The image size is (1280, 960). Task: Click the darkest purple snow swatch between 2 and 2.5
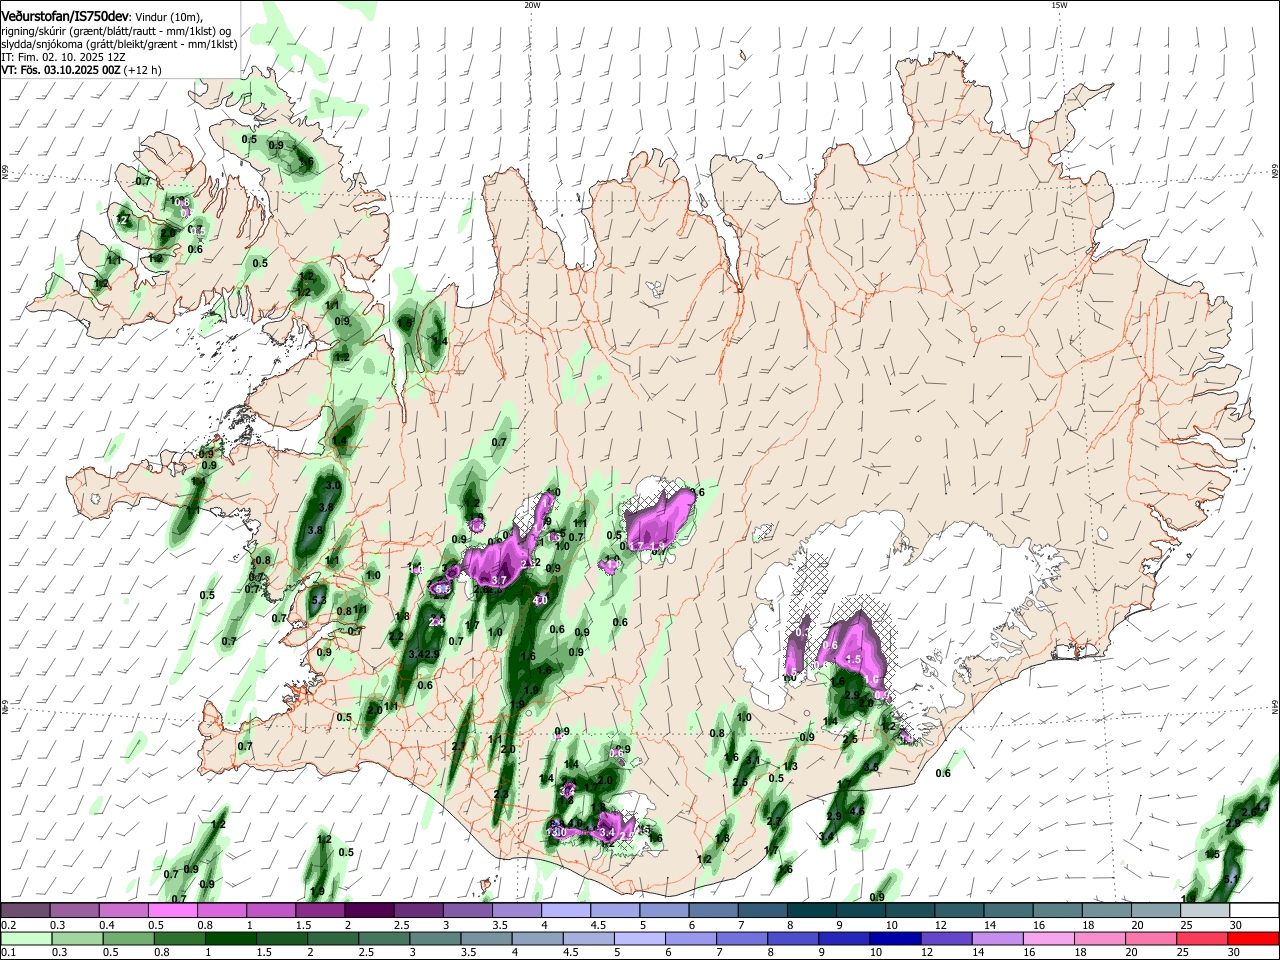pyautogui.click(x=369, y=910)
